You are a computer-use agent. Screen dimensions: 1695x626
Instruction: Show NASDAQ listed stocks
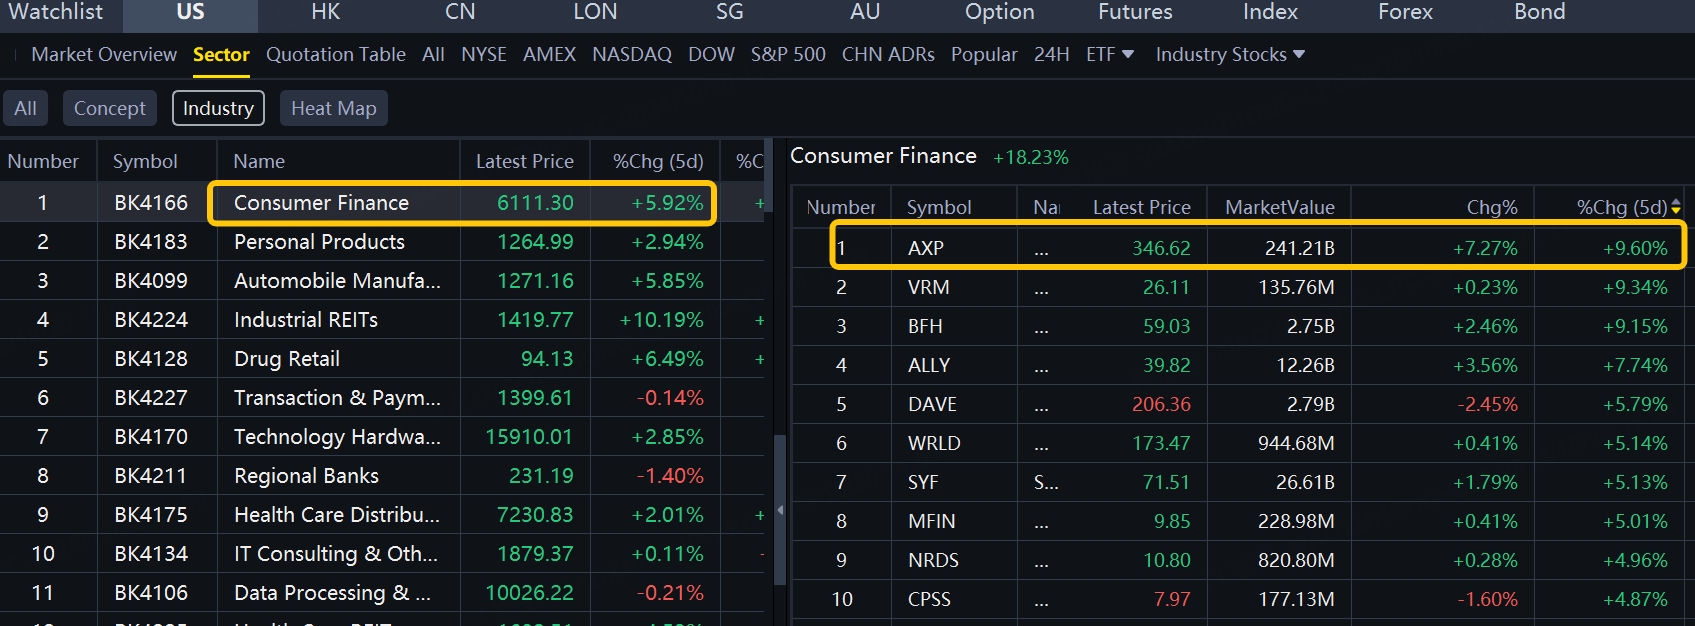[632, 54]
